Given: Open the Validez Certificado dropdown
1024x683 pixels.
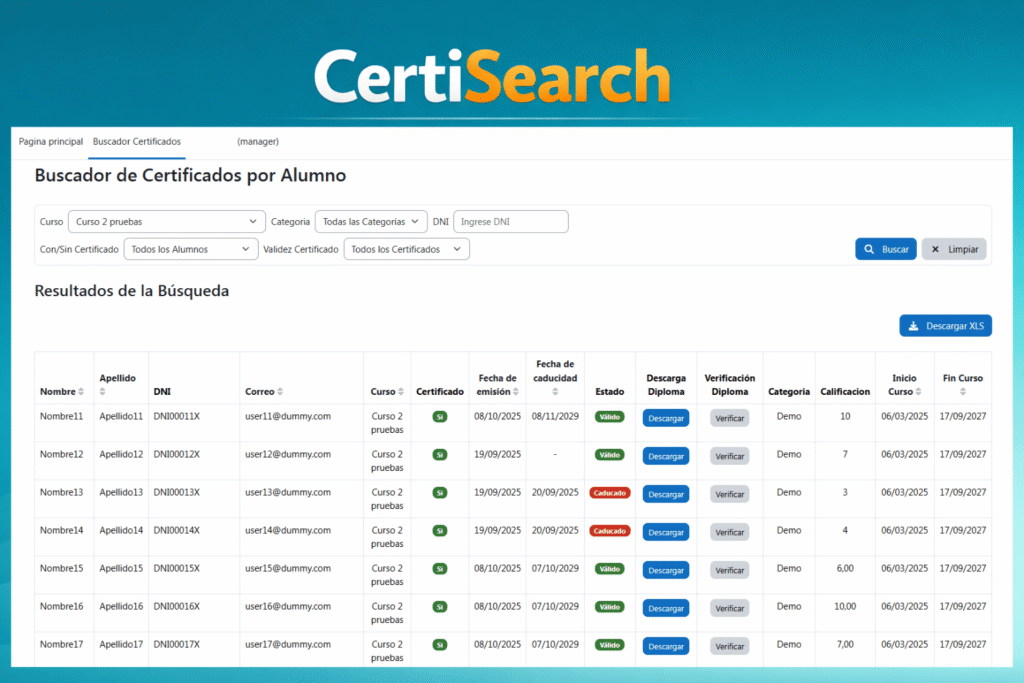Looking at the screenshot, I should 406,249.
